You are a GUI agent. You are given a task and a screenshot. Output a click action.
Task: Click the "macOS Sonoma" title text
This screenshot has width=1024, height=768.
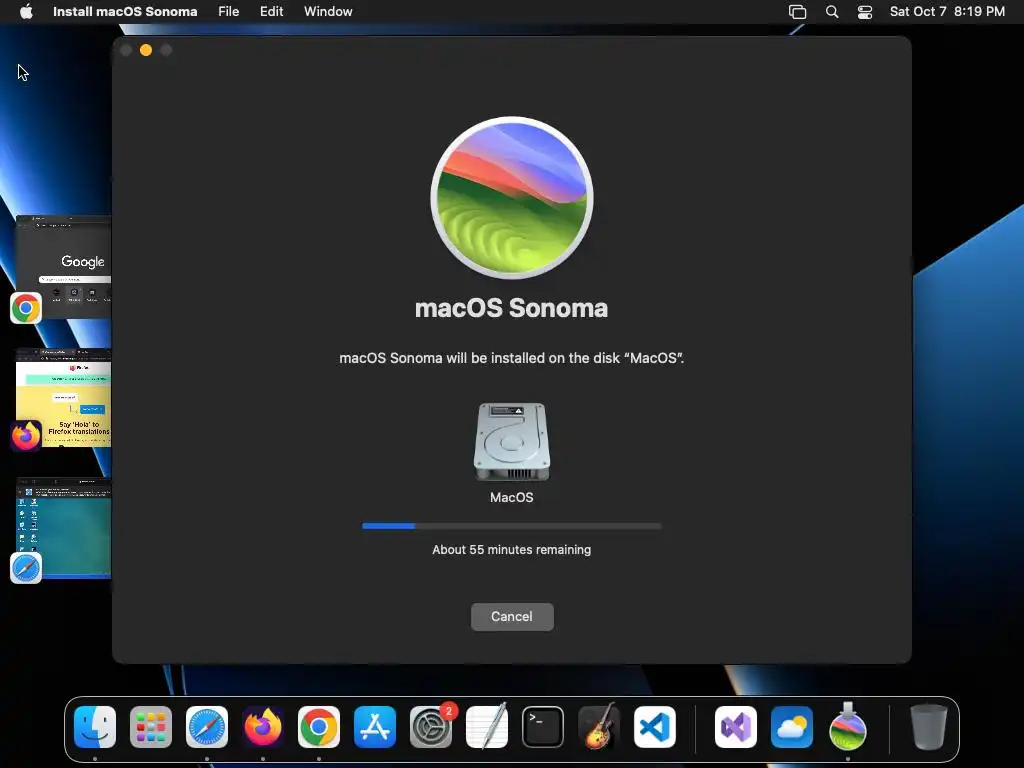tap(511, 308)
